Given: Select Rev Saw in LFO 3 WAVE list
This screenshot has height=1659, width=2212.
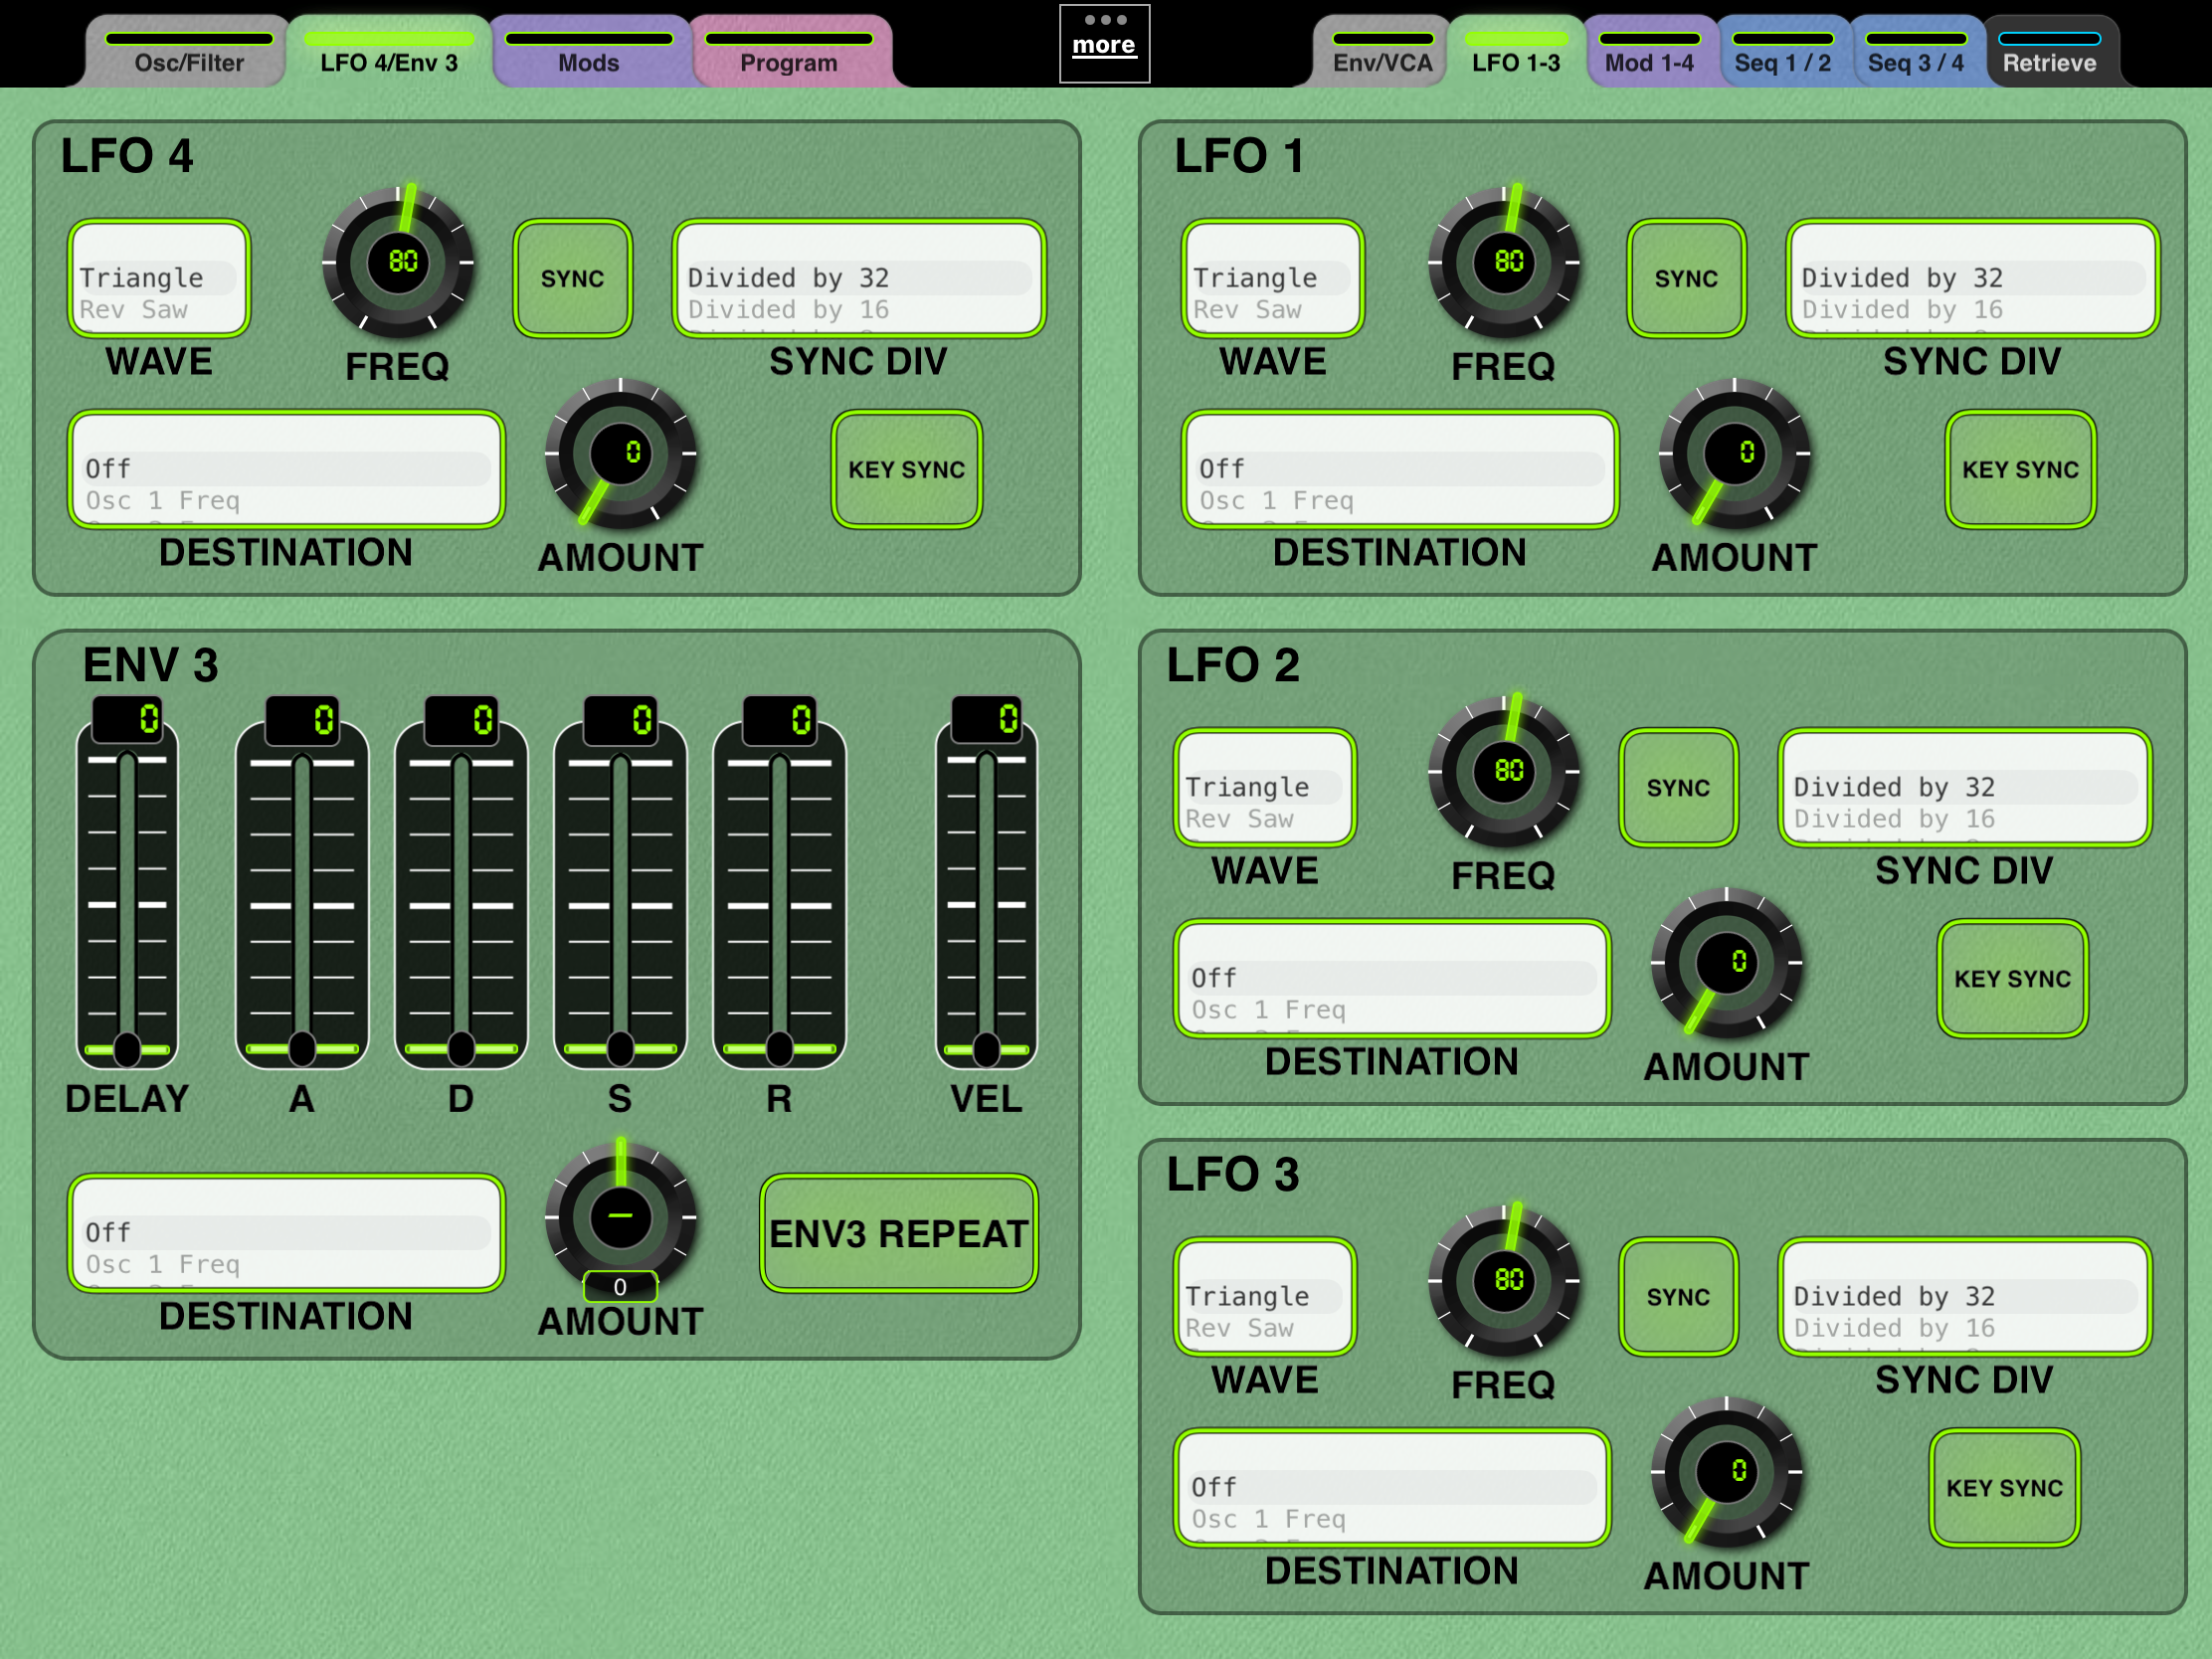Looking at the screenshot, I should pyautogui.click(x=1239, y=1328).
